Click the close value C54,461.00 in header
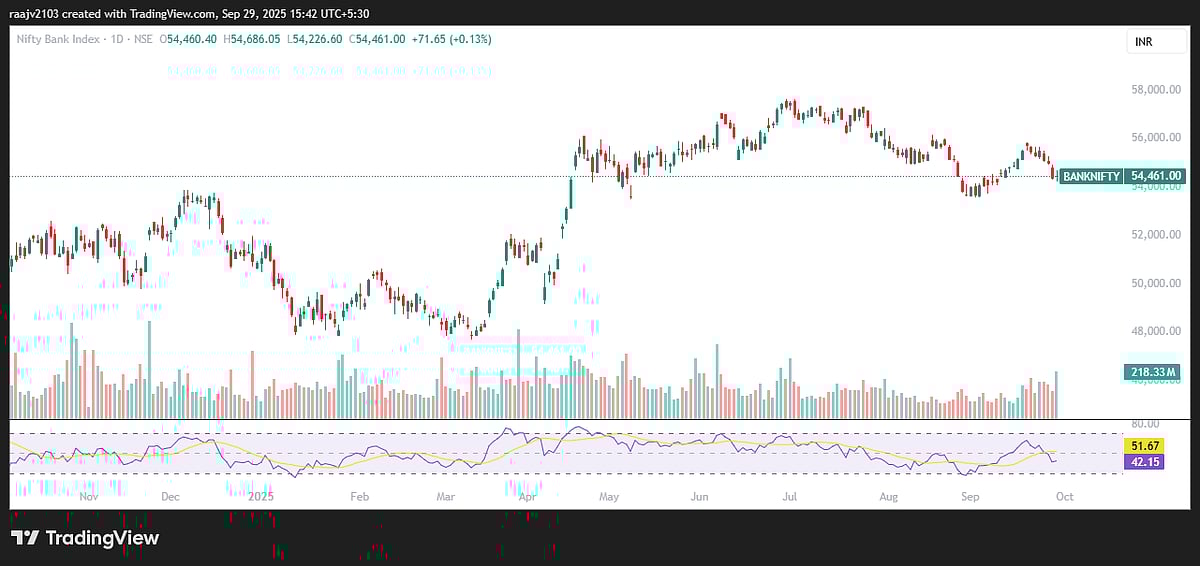This screenshot has width=1200, height=566. coord(377,39)
